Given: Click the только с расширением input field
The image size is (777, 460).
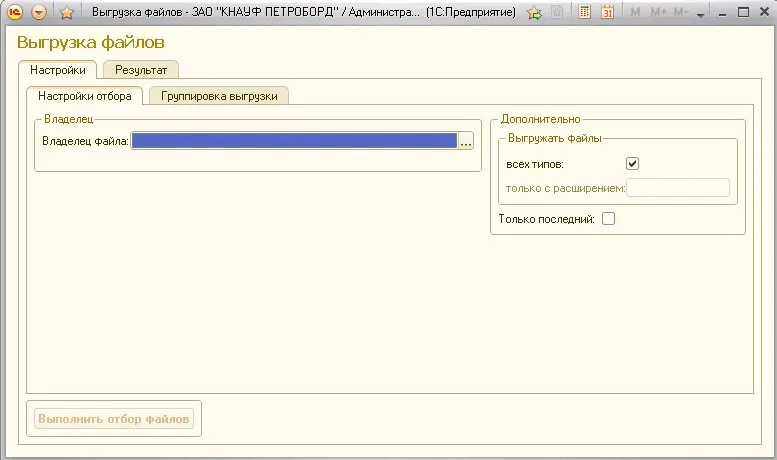Looking at the screenshot, I should tap(678, 188).
